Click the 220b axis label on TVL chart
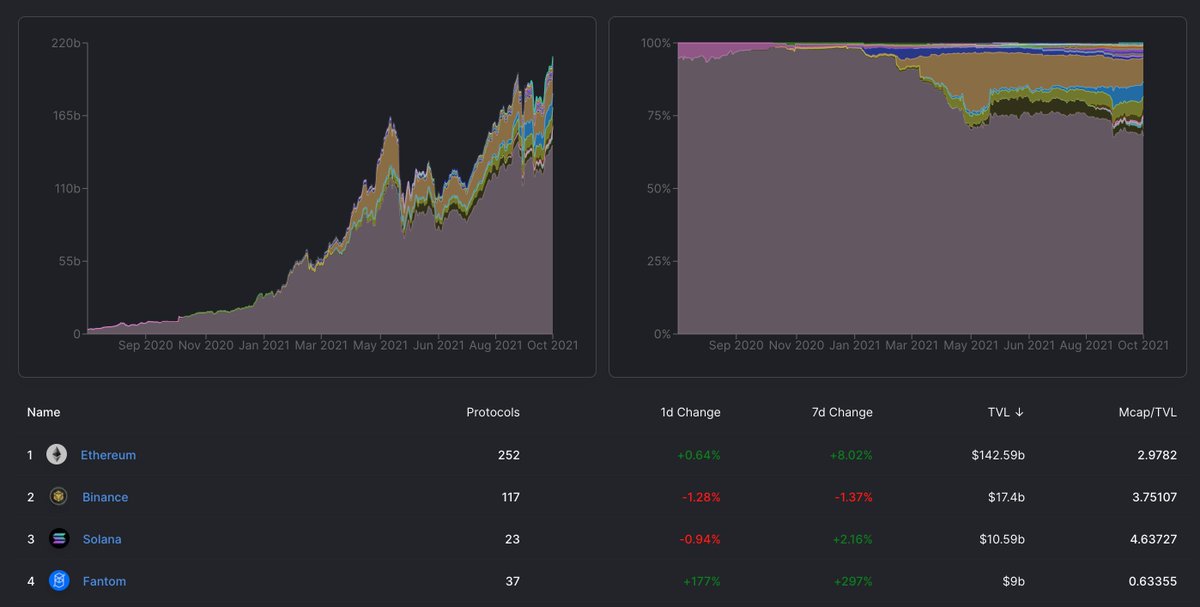1200x607 pixels. [x=66, y=43]
